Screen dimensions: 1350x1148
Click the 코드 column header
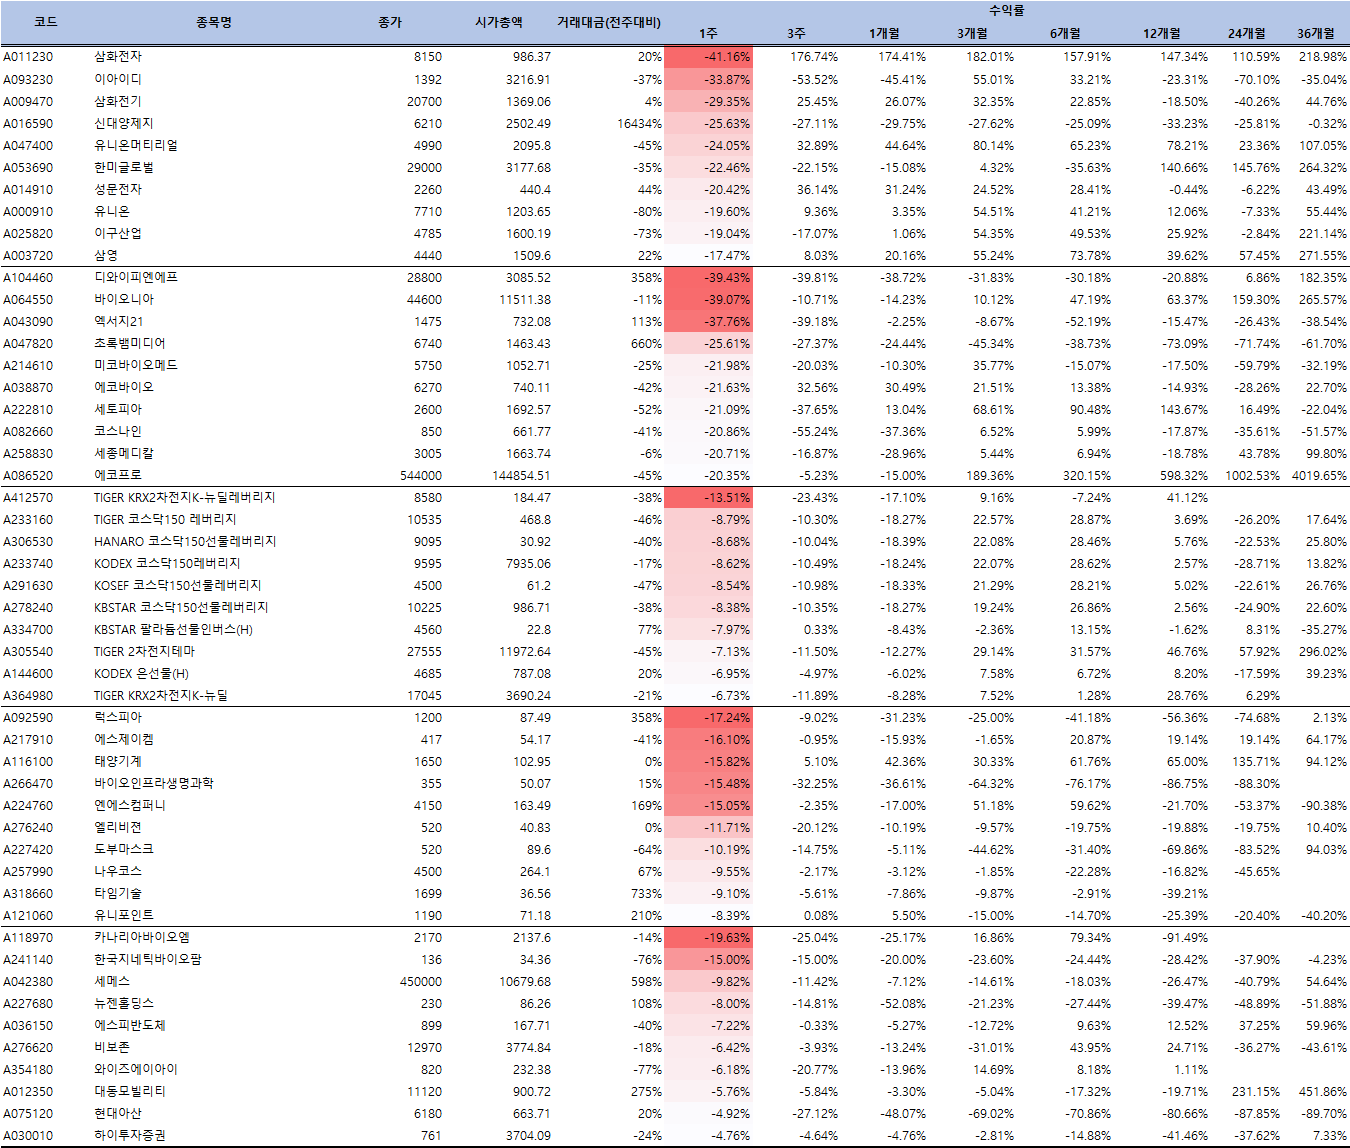pyautogui.click(x=45, y=22)
